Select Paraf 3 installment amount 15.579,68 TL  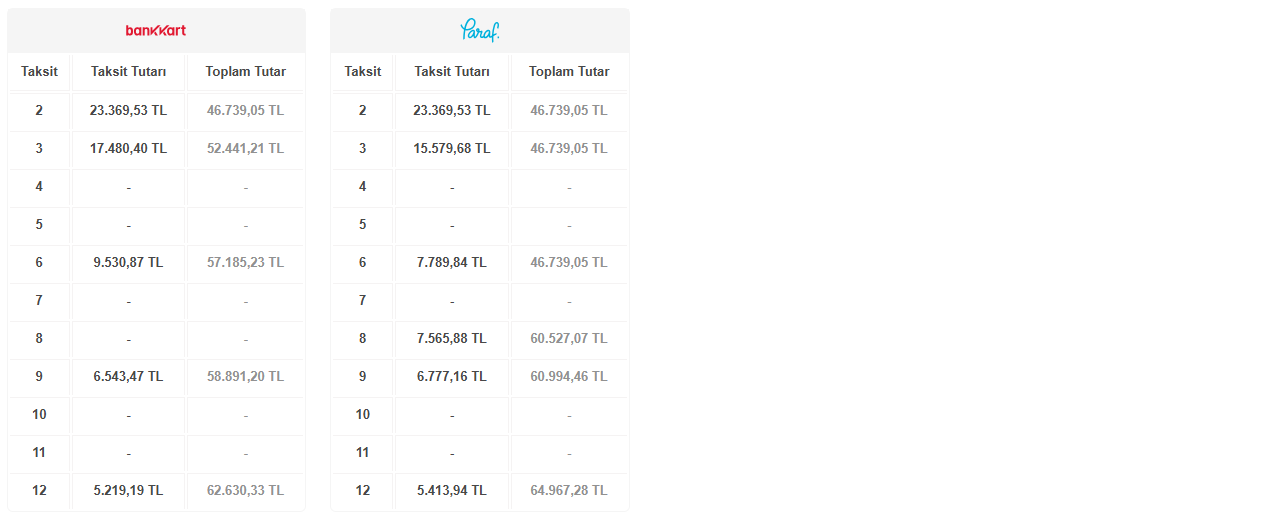[x=452, y=148]
